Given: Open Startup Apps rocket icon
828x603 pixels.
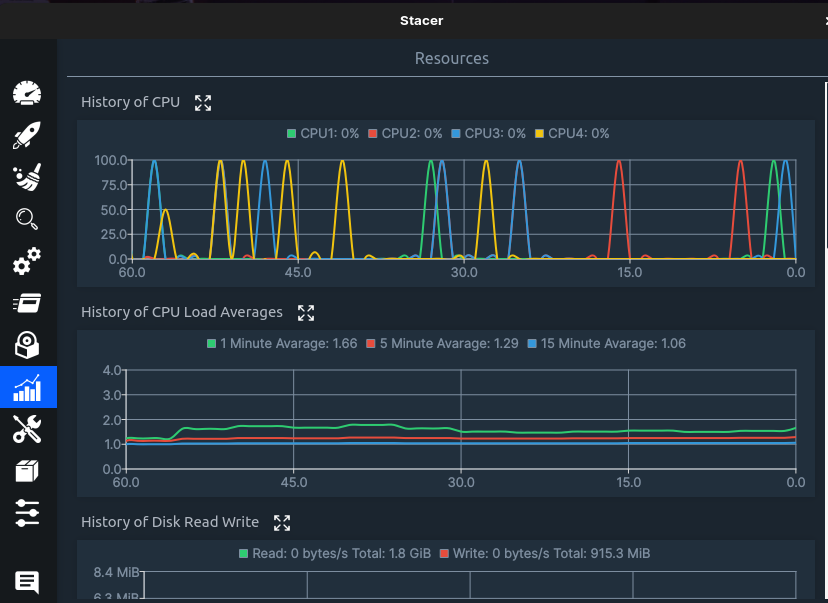Looking at the screenshot, I should coord(27,136).
